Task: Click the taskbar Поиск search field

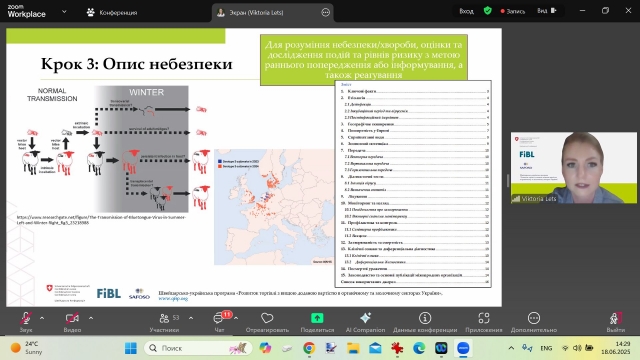Action: tap(198, 348)
